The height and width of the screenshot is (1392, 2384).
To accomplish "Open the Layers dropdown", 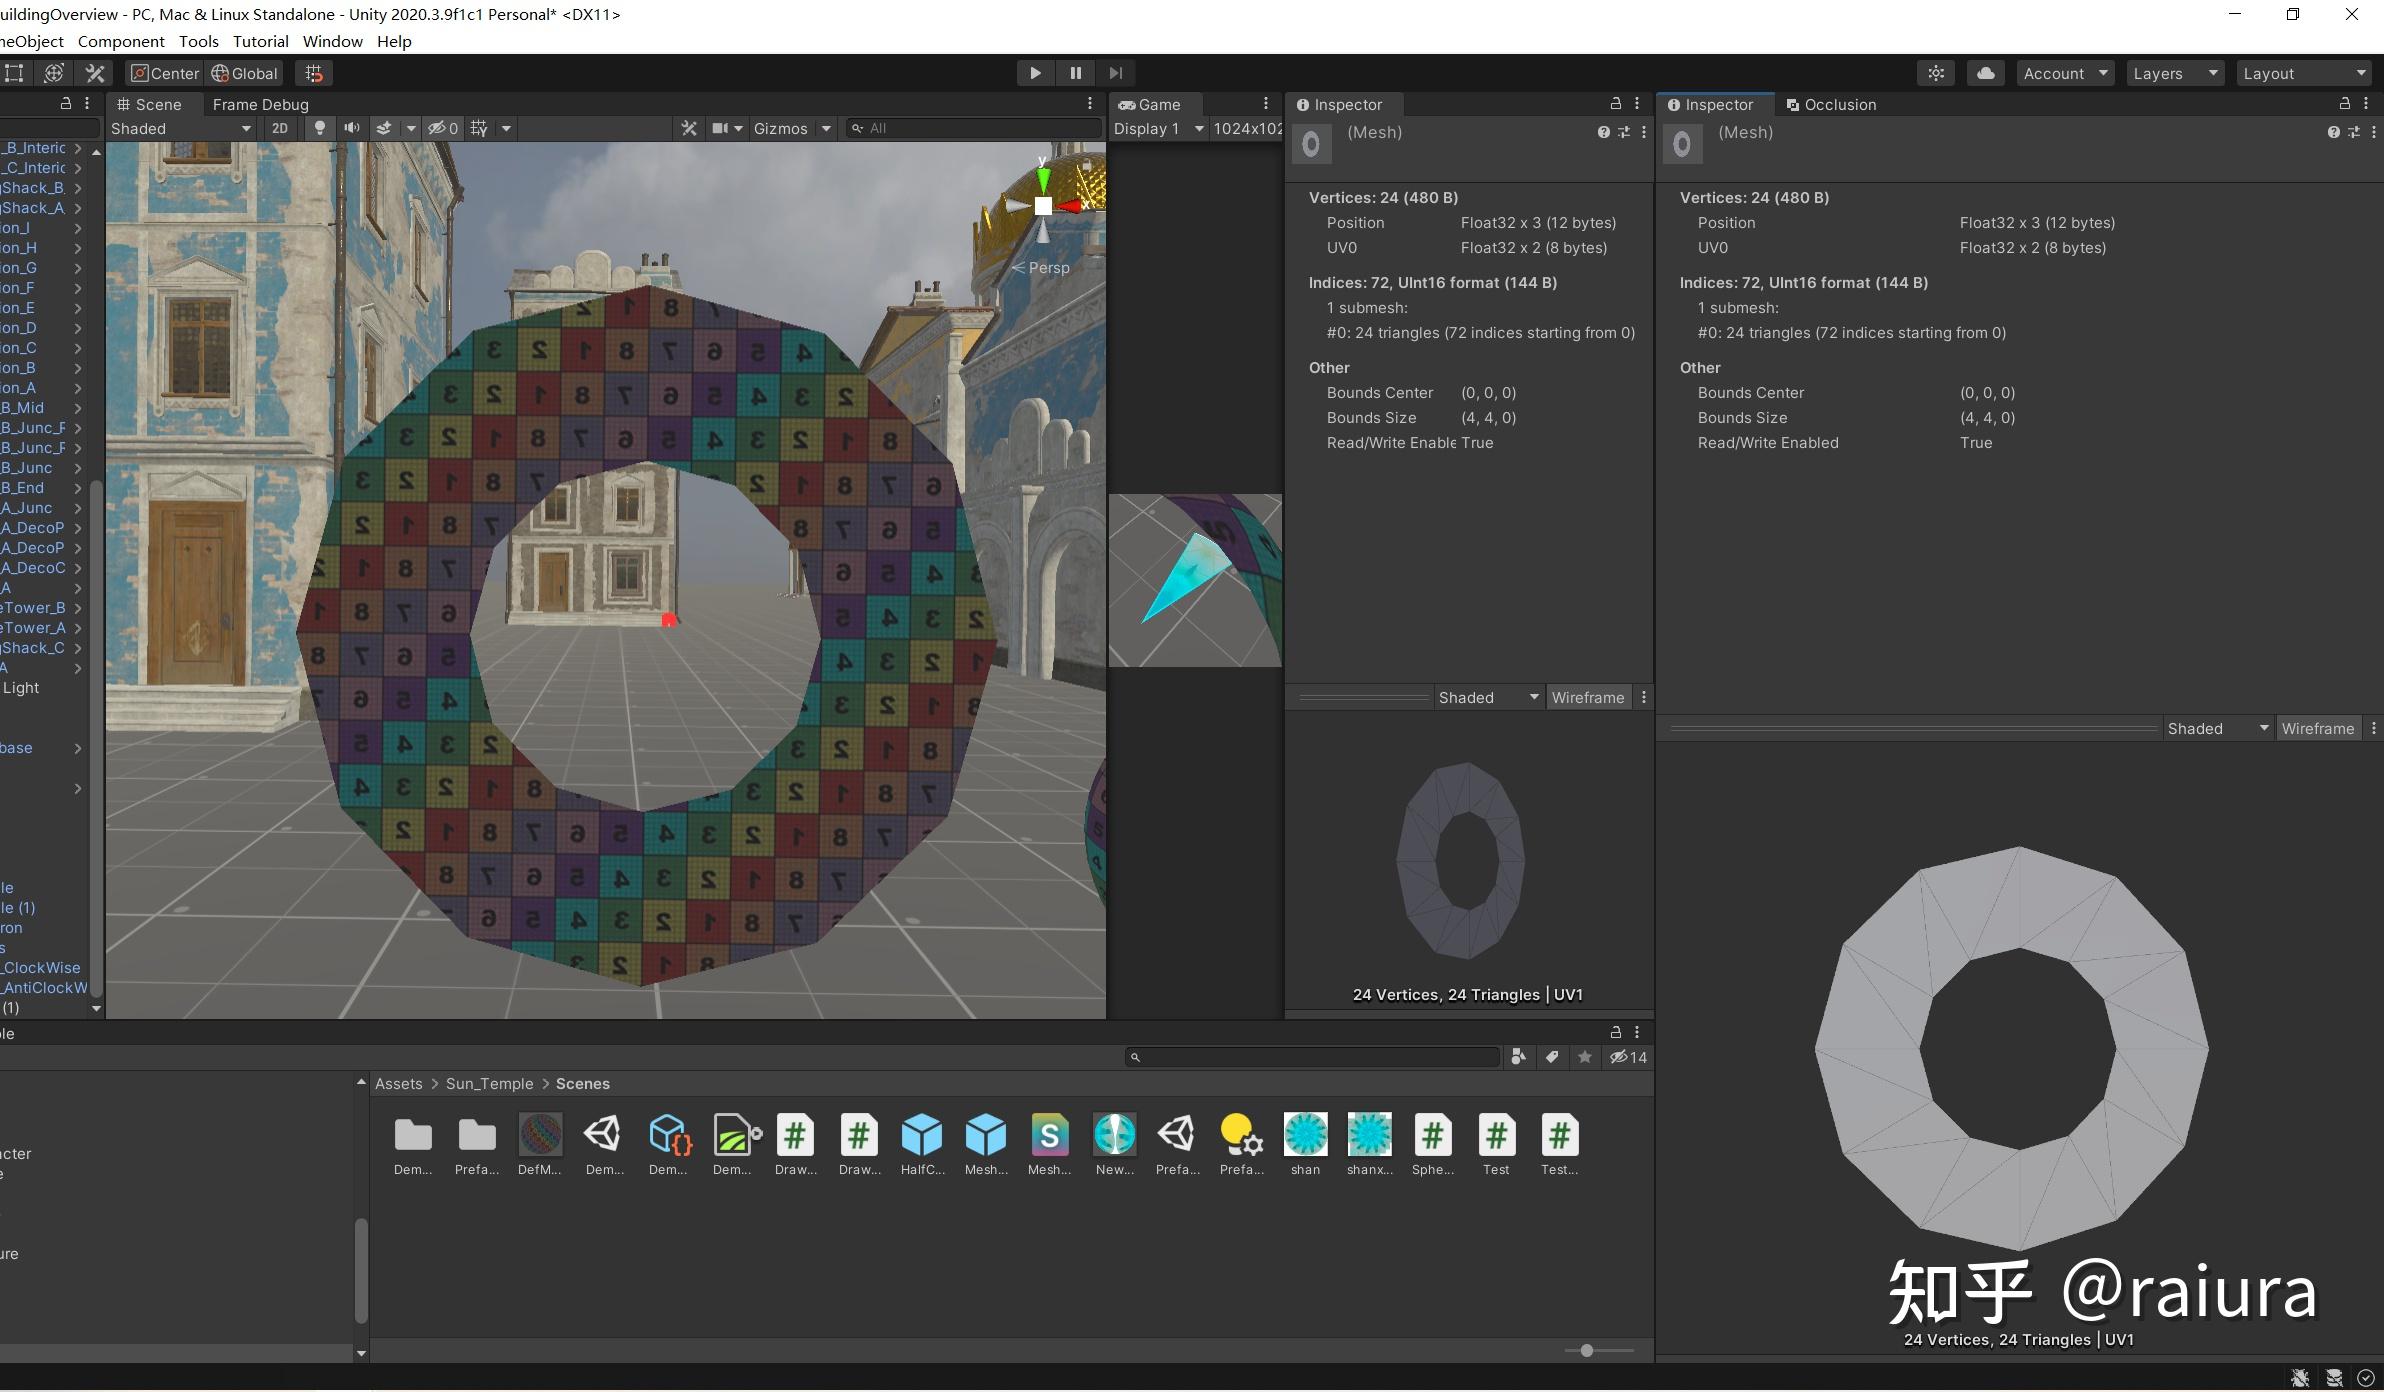I will point(2173,72).
